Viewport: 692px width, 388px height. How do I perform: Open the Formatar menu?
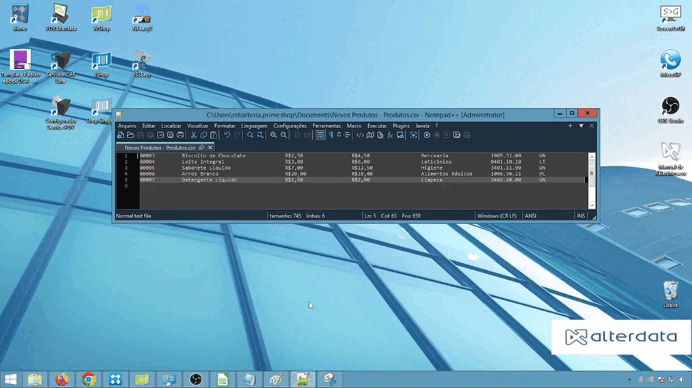click(x=225, y=126)
